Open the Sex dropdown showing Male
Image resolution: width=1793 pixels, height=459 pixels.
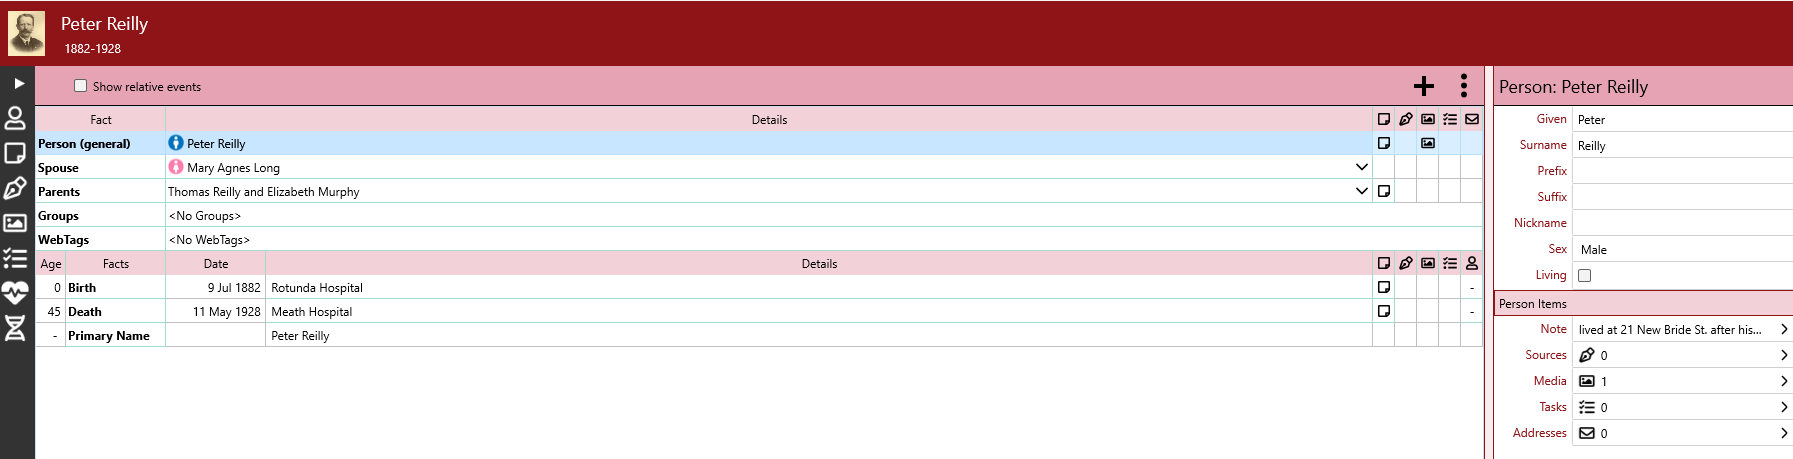pos(1682,249)
